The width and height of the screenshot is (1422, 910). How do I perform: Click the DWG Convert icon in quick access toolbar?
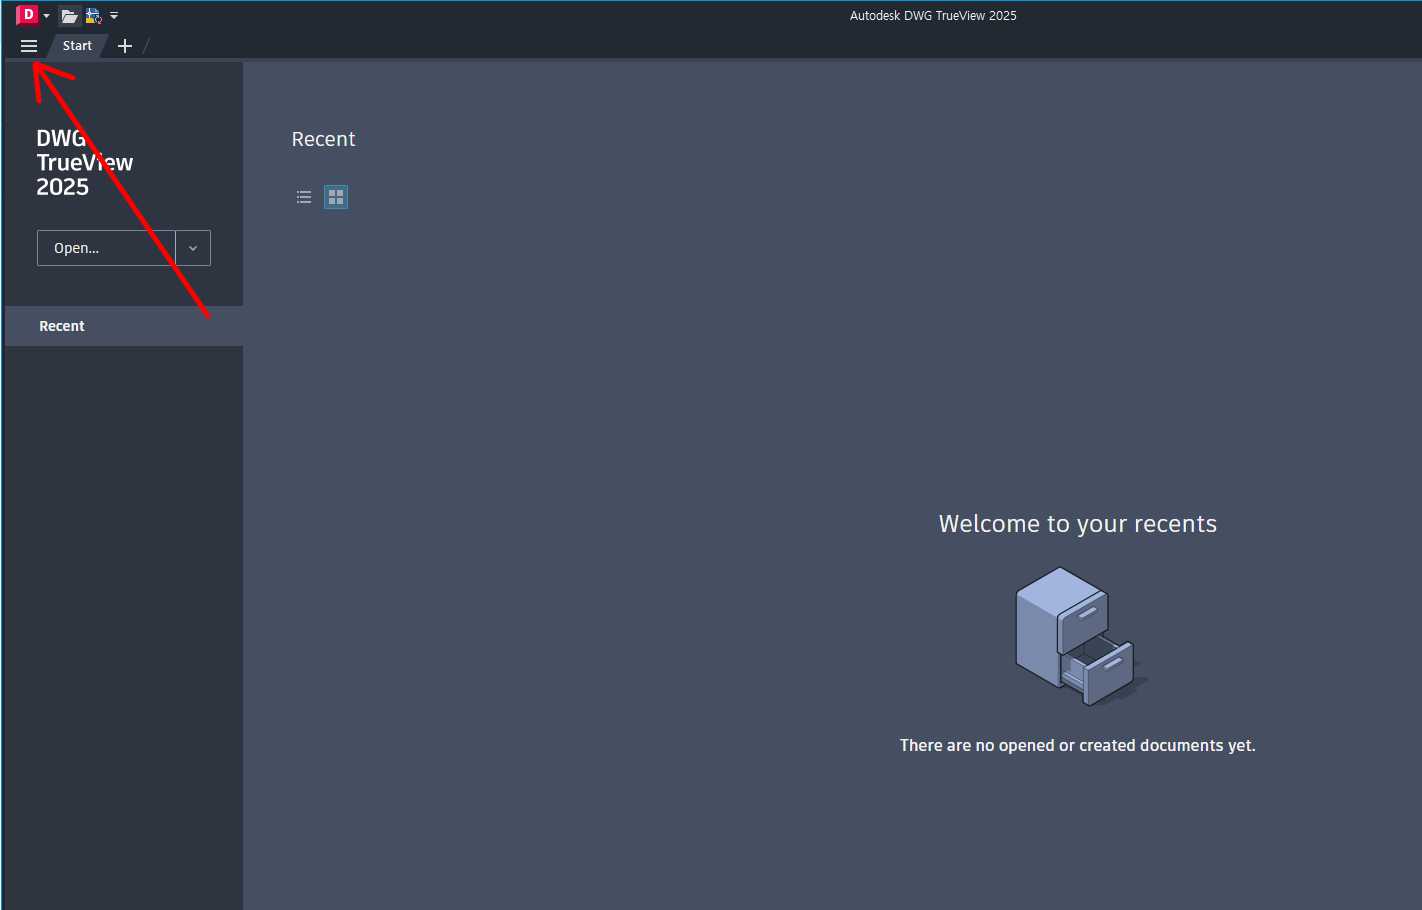(94, 16)
